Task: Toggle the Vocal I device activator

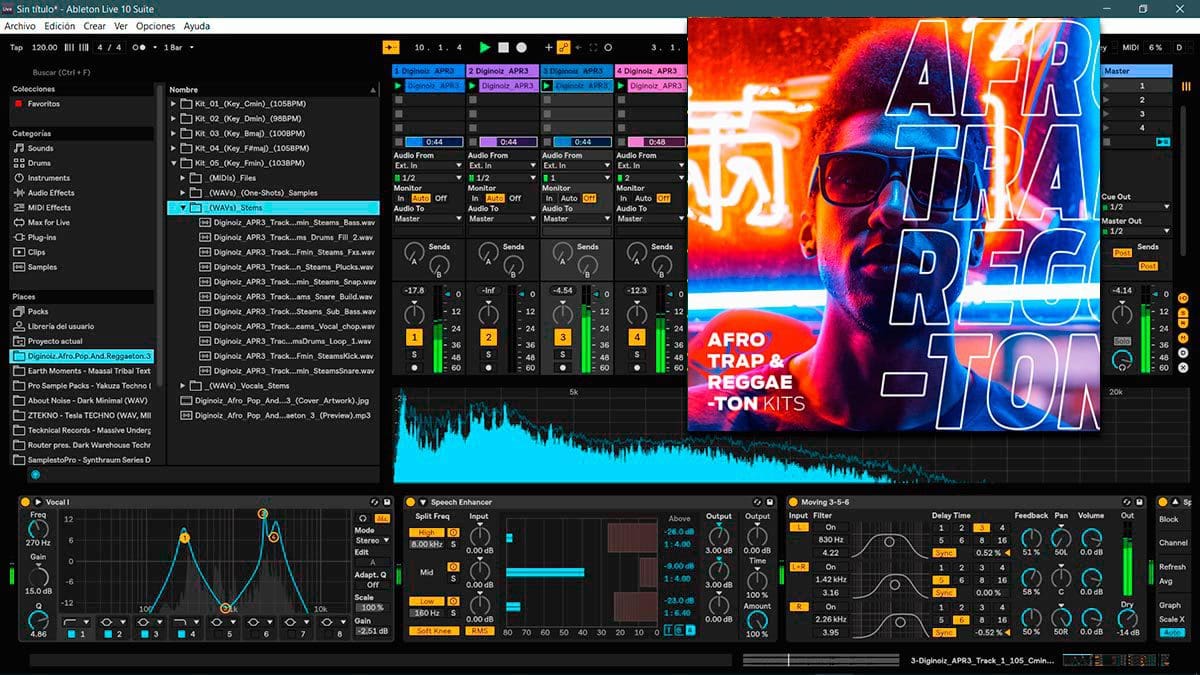Action: point(26,502)
